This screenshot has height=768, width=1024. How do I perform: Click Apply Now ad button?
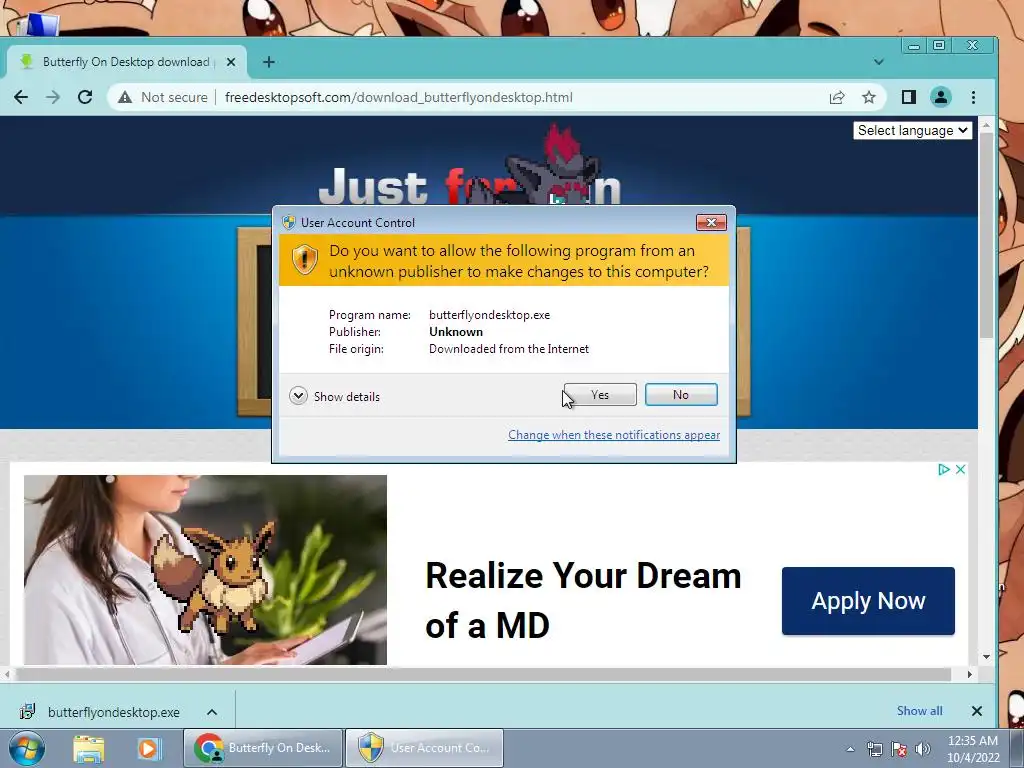tap(868, 601)
